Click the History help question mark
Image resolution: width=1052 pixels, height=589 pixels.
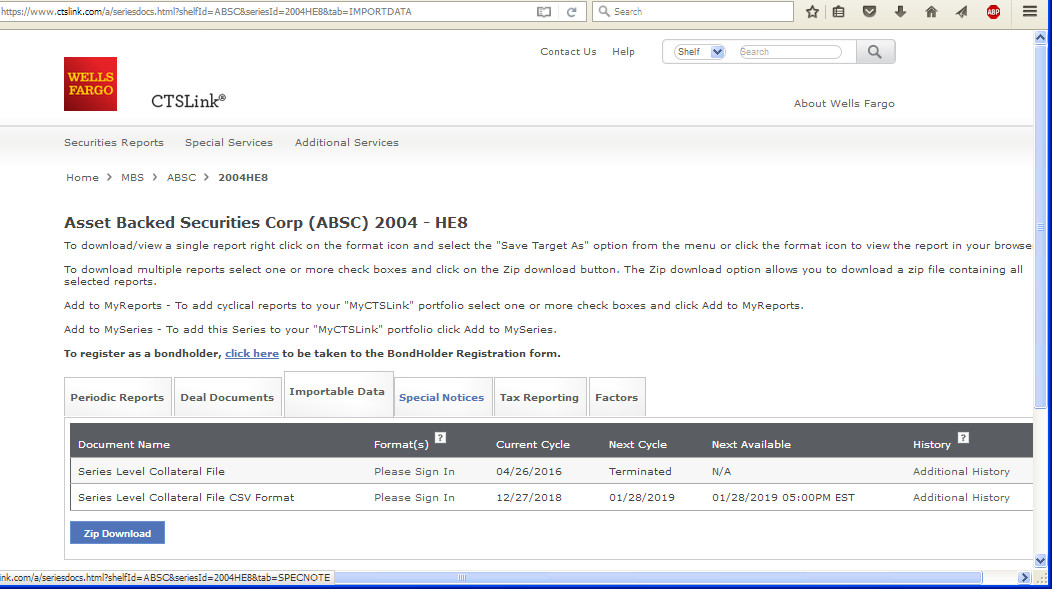pos(962,437)
